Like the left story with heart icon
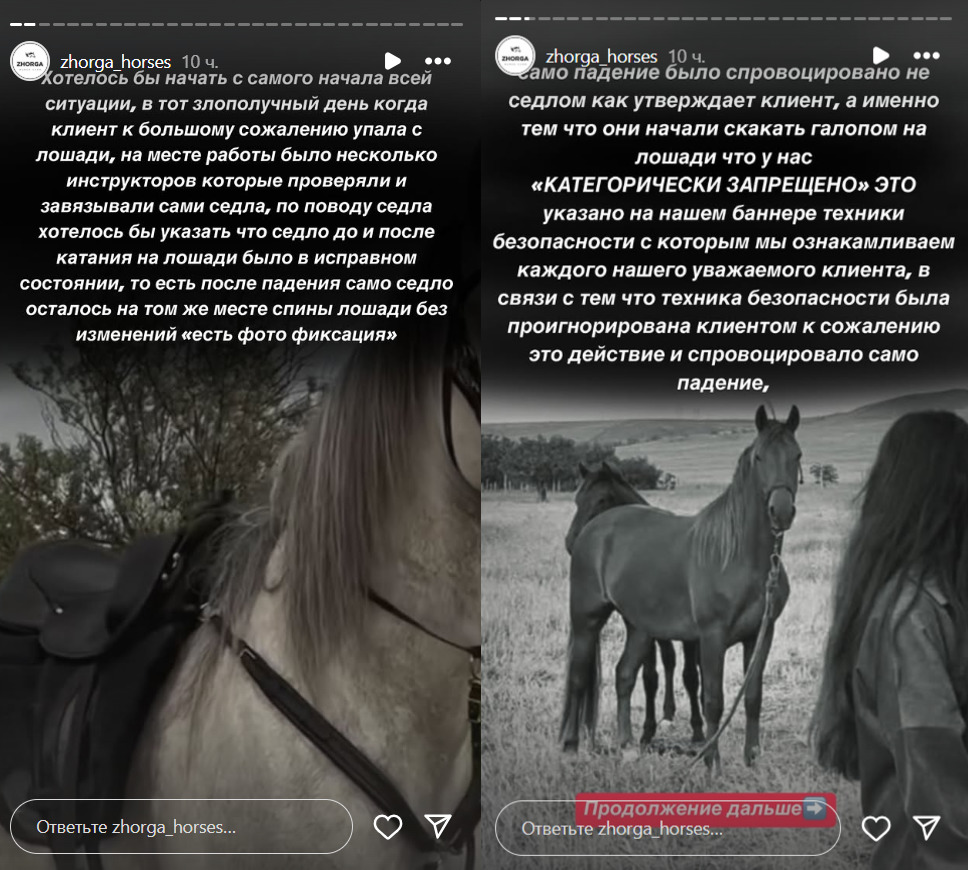968x870 pixels. [388, 827]
